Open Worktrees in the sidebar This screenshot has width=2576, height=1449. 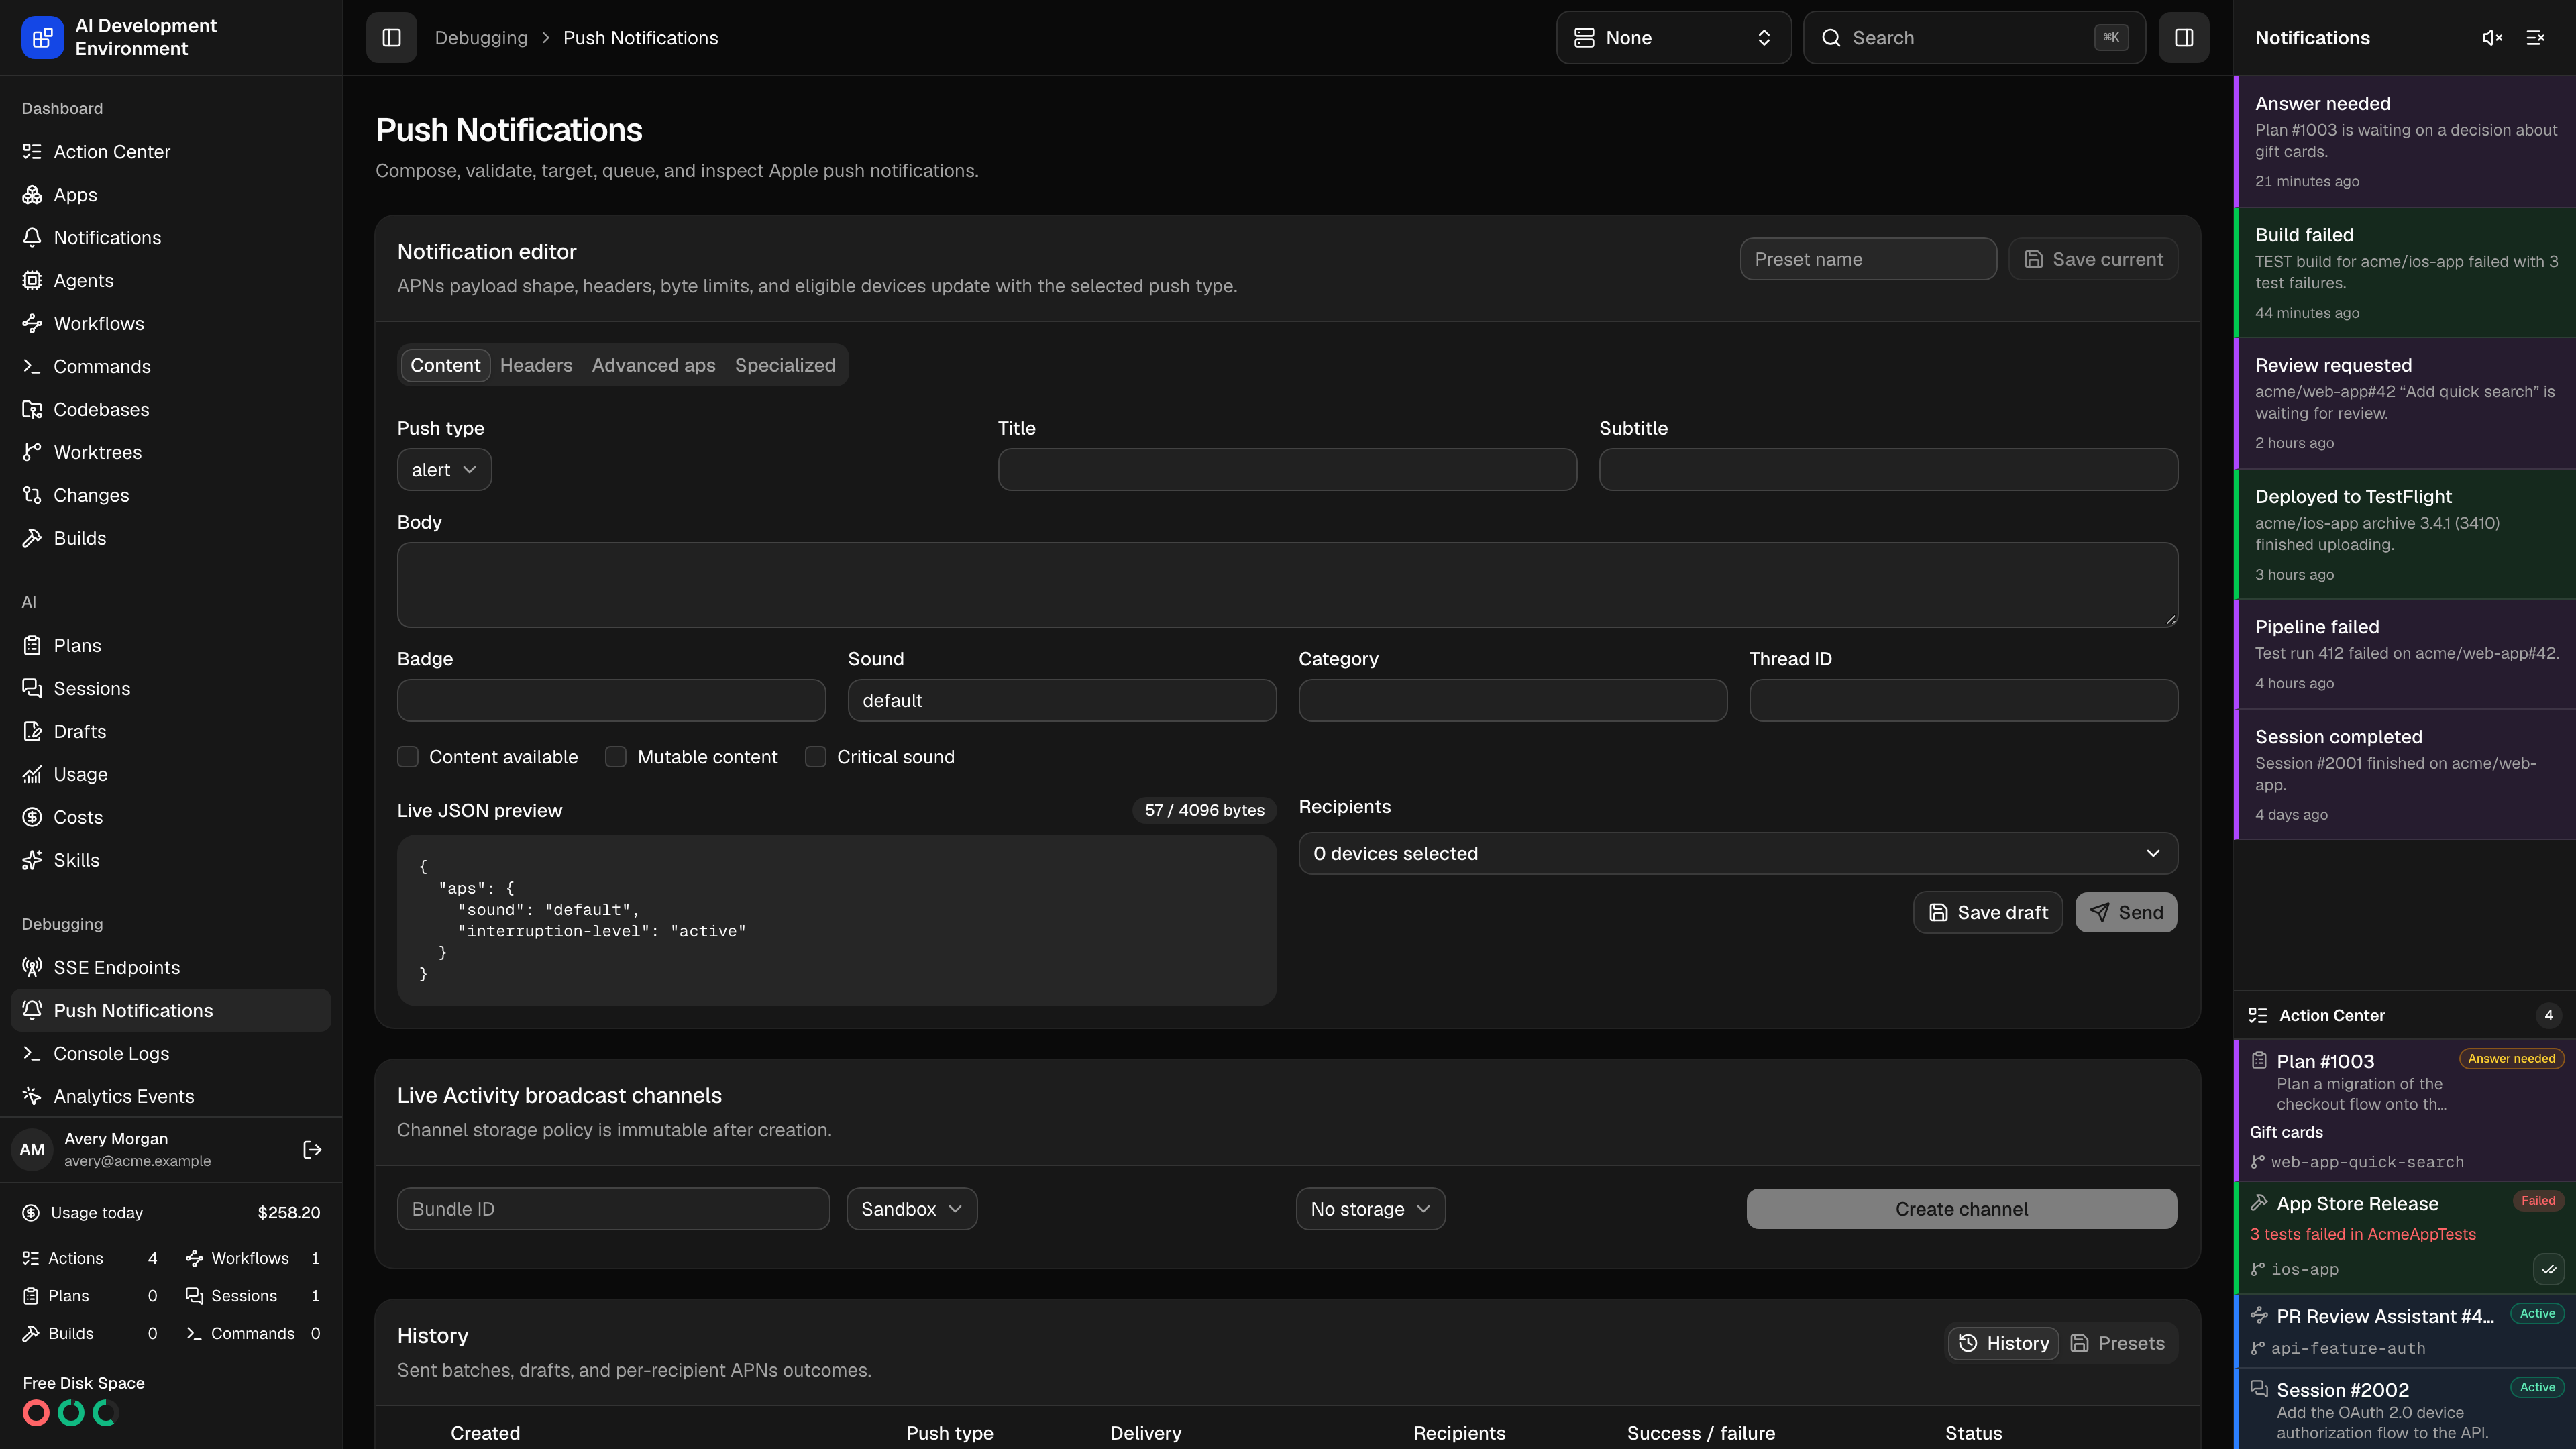(x=171, y=453)
